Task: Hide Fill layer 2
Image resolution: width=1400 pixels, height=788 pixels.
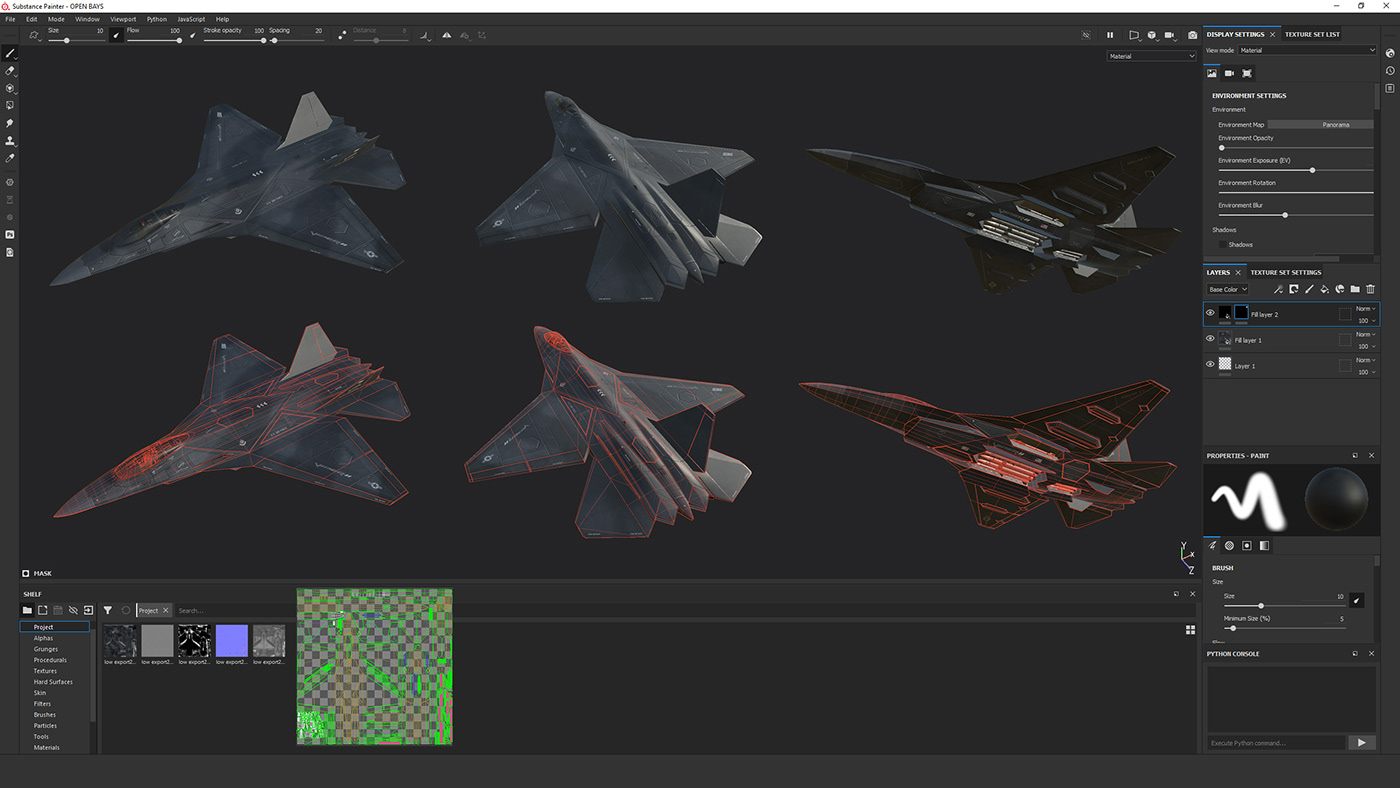Action: point(1209,312)
